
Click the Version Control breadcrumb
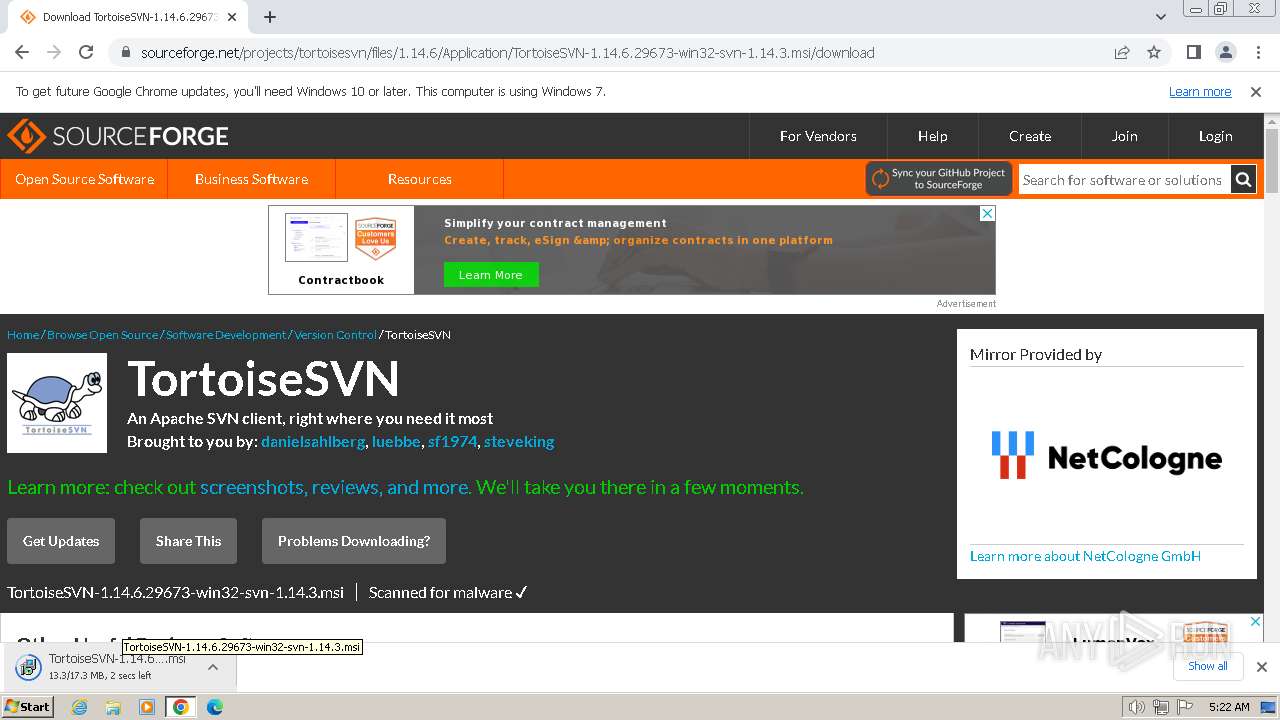(335, 335)
